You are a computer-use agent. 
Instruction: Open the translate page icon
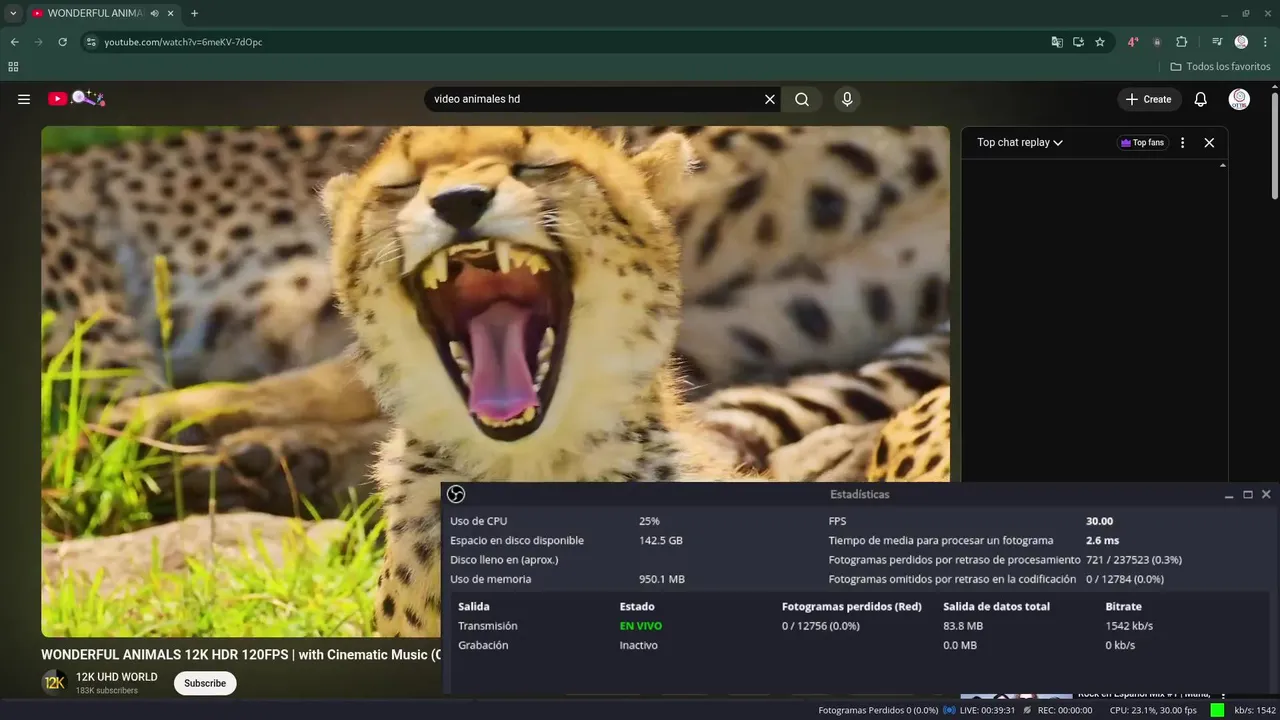click(1057, 42)
